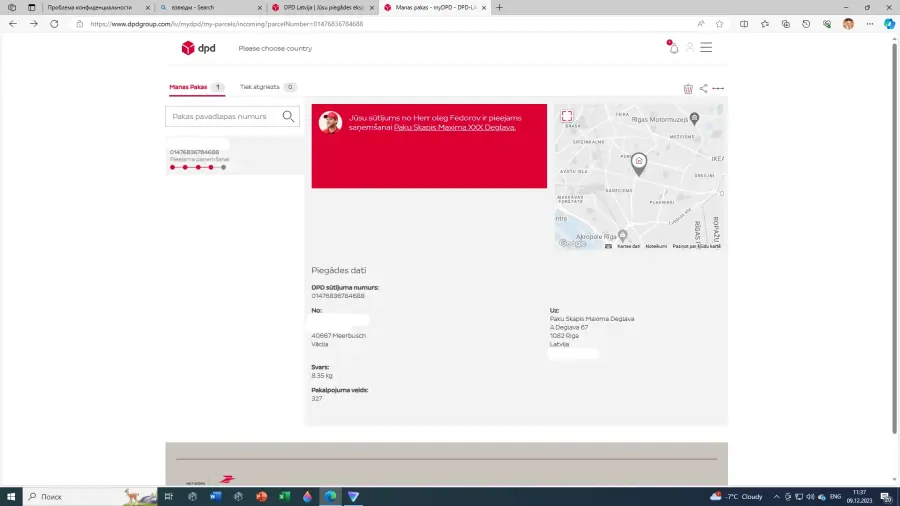Open browser settings and more
Image resolution: width=900 pixels, height=506 pixels.
pyautogui.click(x=870, y=24)
